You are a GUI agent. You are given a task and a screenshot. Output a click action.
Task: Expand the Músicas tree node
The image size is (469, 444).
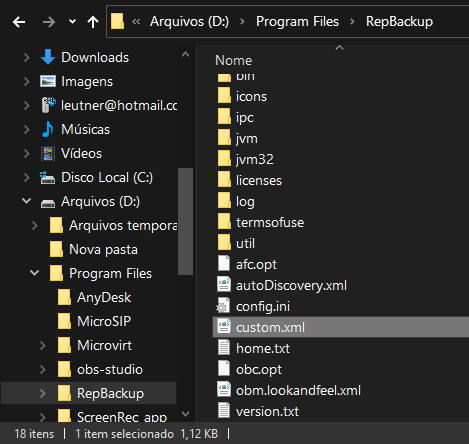(27, 129)
